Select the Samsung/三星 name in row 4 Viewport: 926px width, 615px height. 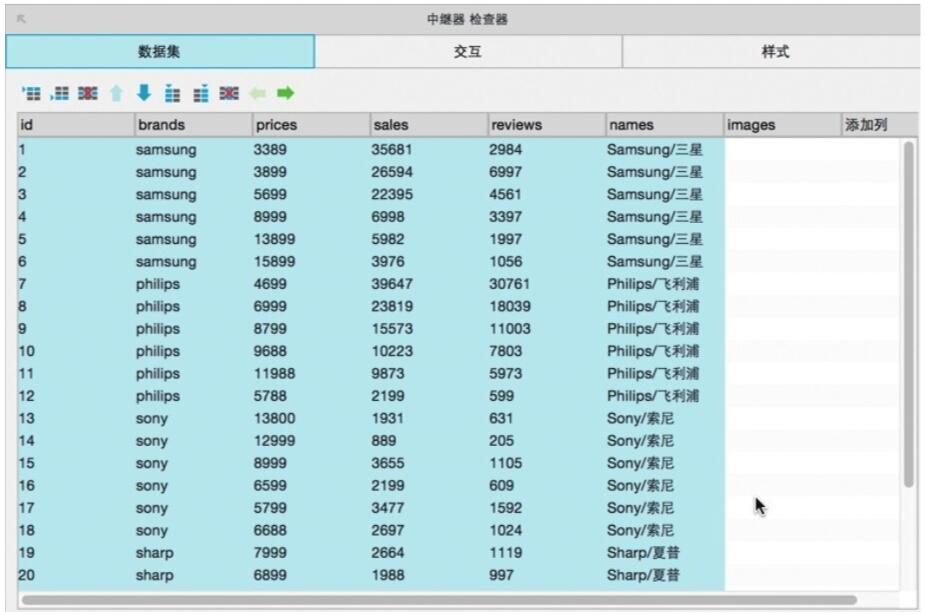click(x=654, y=217)
